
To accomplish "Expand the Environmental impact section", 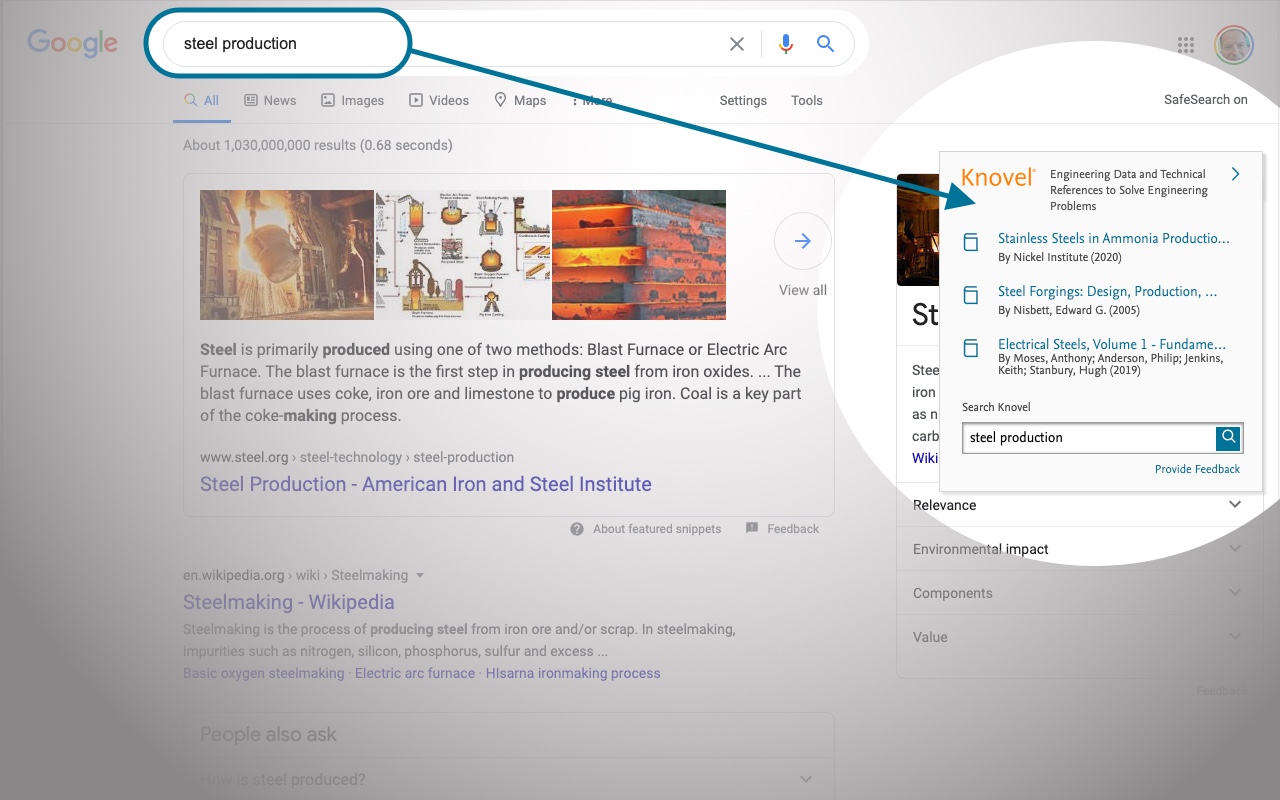I will pyautogui.click(x=1234, y=549).
